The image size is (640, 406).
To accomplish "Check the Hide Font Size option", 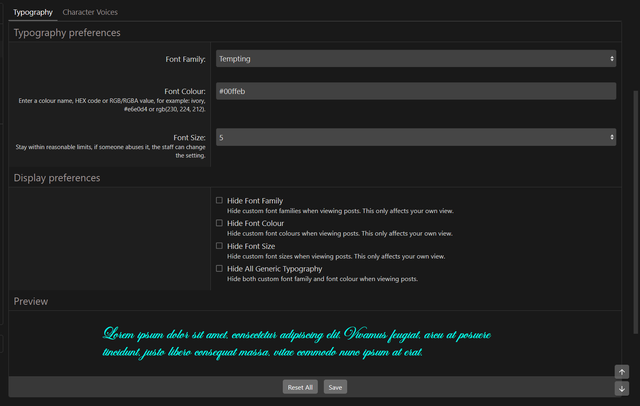I will tap(220, 246).
